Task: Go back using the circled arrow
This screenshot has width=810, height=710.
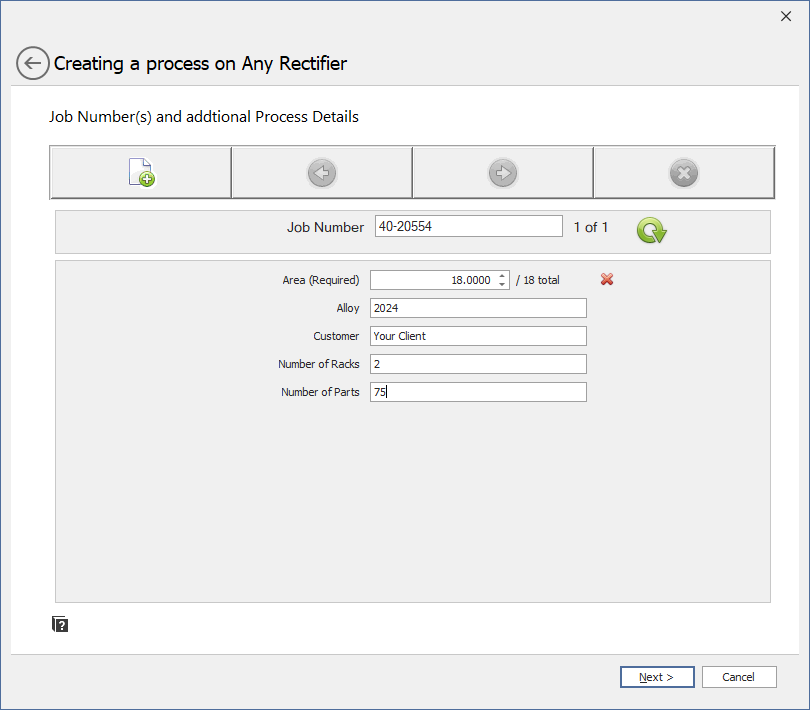Action: (x=32, y=64)
